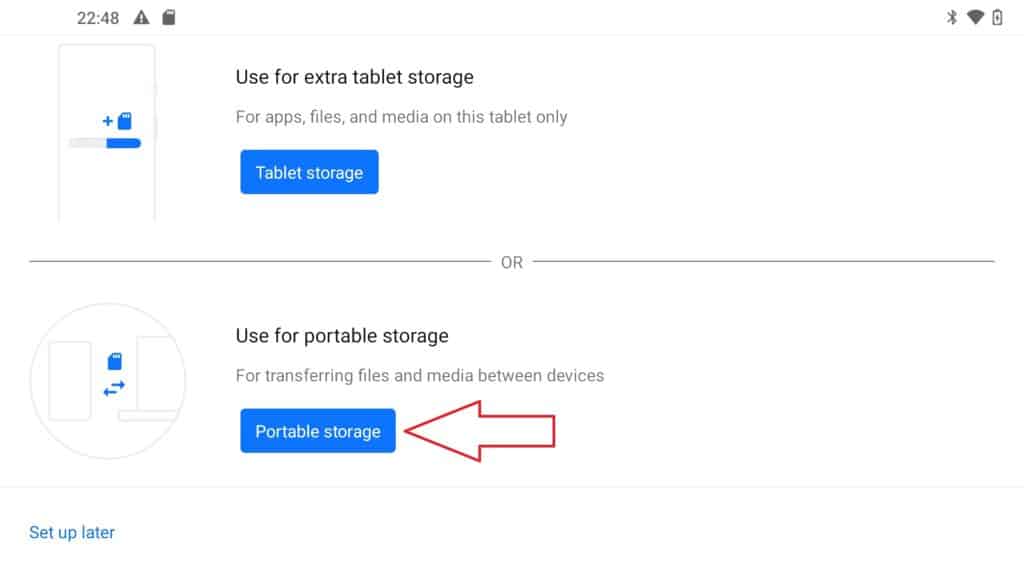The width and height of the screenshot is (1024, 576).
Task: Choose Set up later
Action: [x=71, y=532]
